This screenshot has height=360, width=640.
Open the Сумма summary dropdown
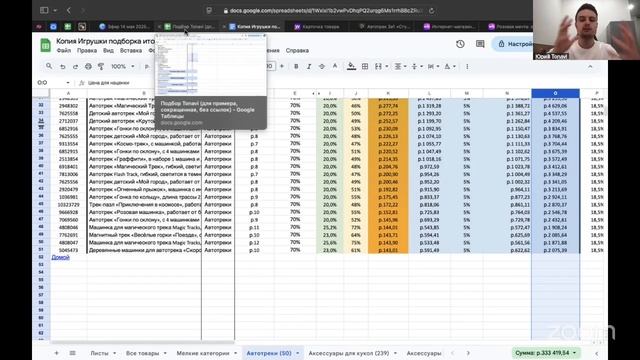pos(546,353)
